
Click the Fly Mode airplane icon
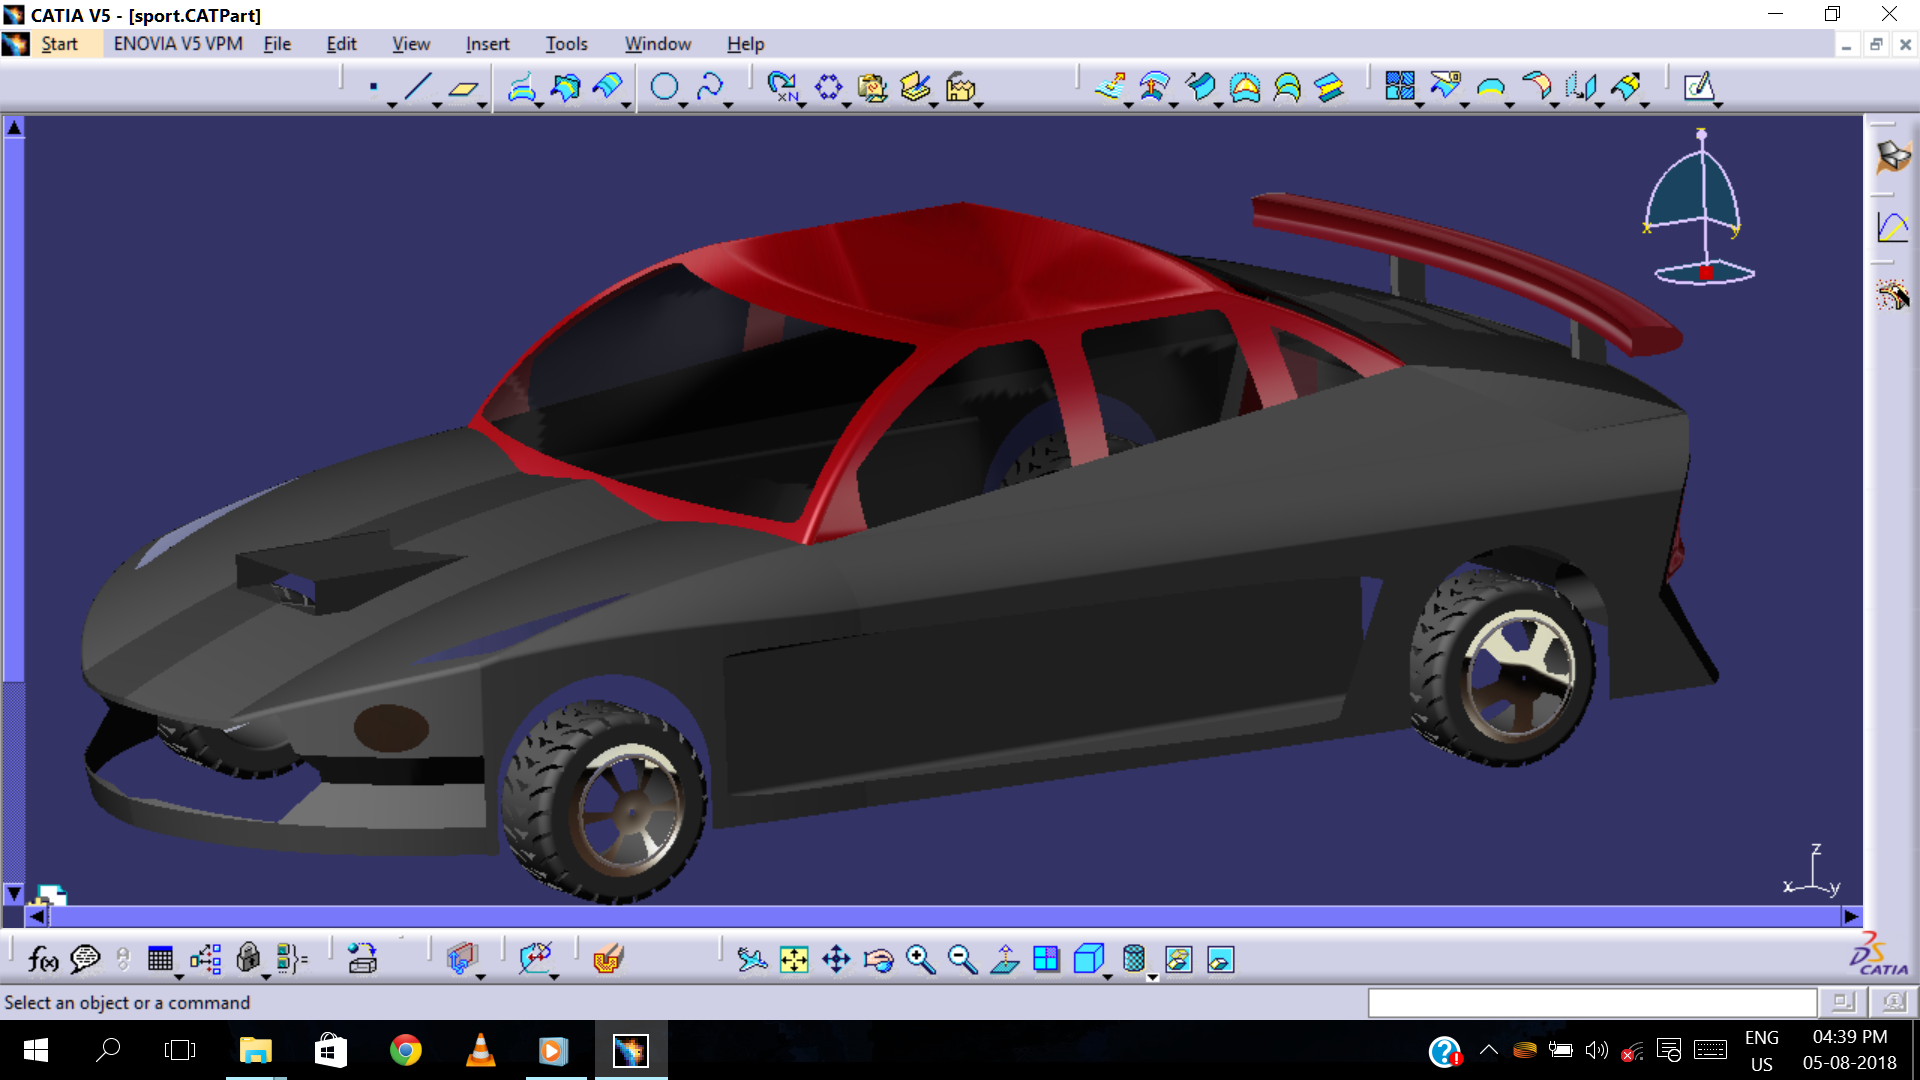click(x=752, y=960)
